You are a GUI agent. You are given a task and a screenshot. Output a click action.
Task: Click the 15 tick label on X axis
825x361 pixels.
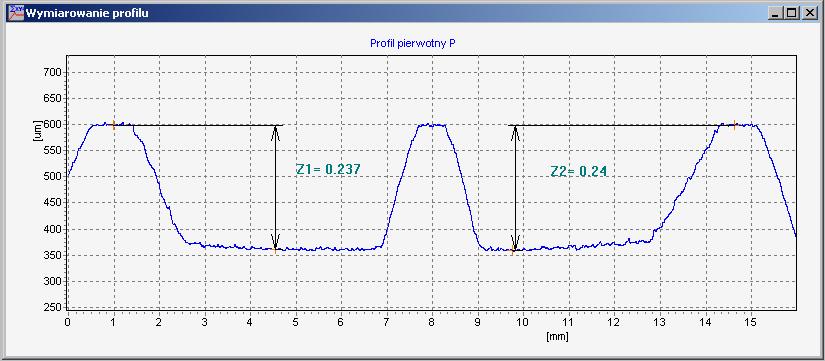(x=751, y=322)
